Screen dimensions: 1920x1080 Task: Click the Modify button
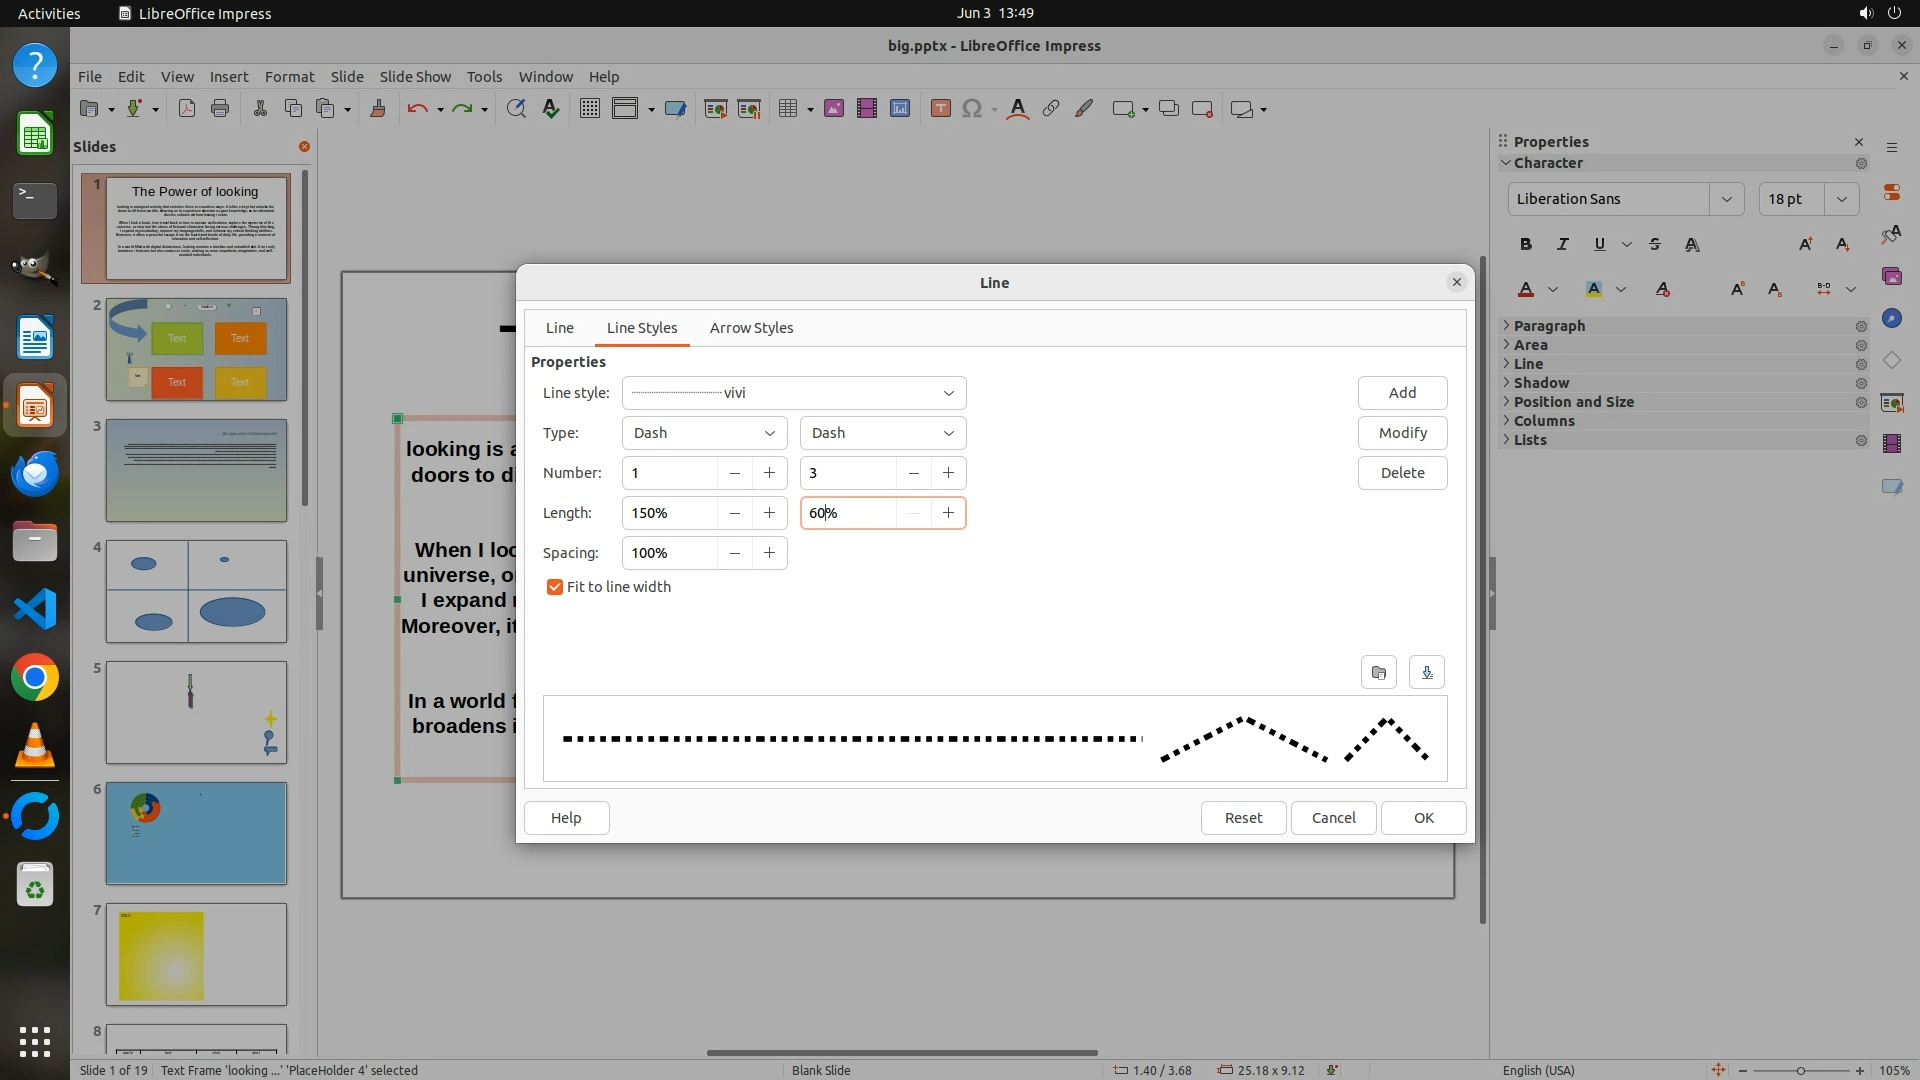1402,433
